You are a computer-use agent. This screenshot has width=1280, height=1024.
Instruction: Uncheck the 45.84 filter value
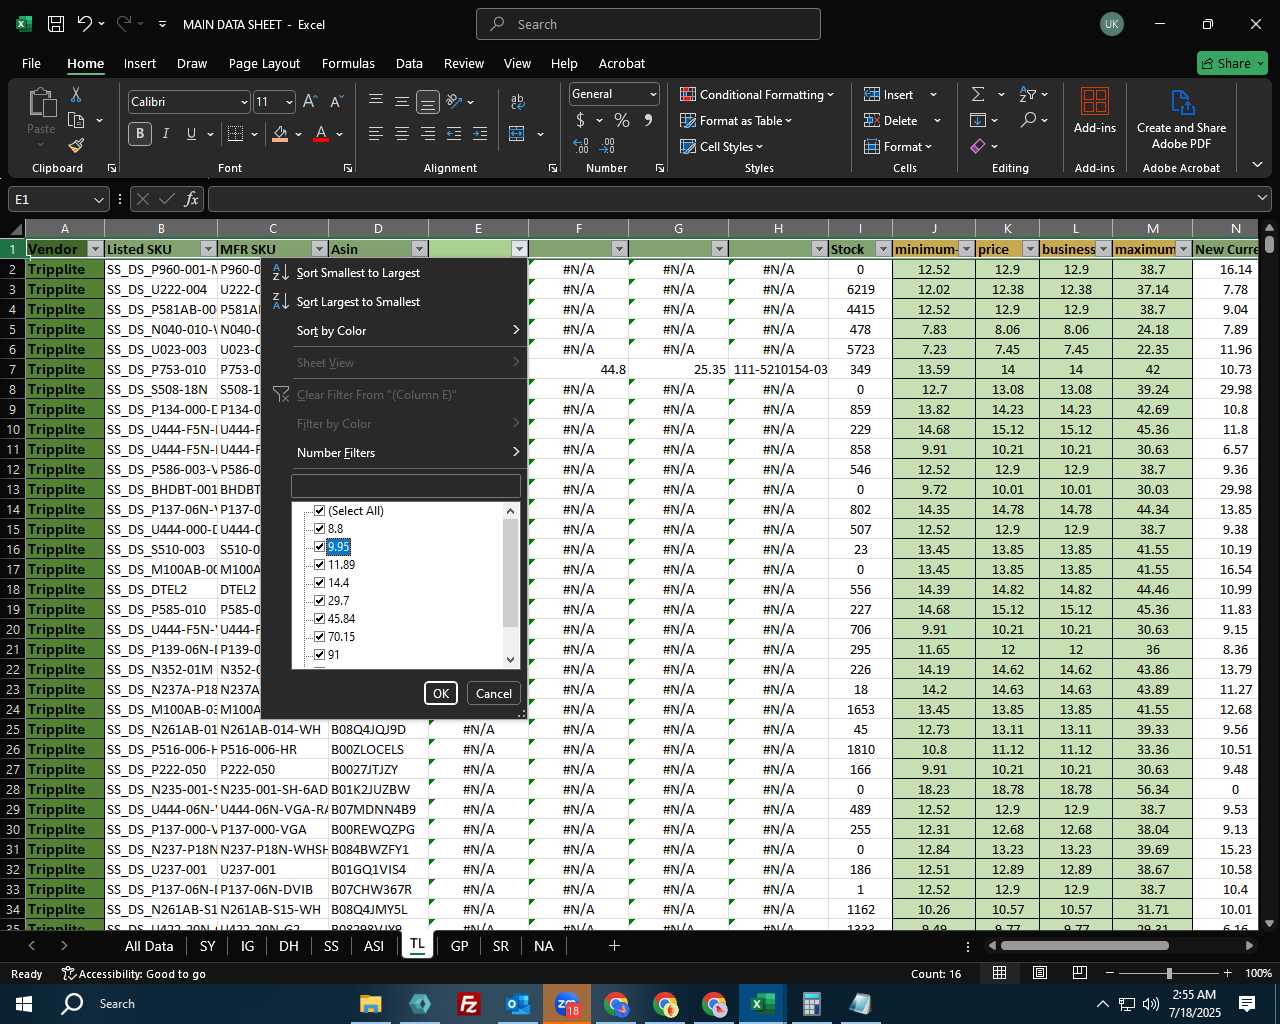point(320,618)
